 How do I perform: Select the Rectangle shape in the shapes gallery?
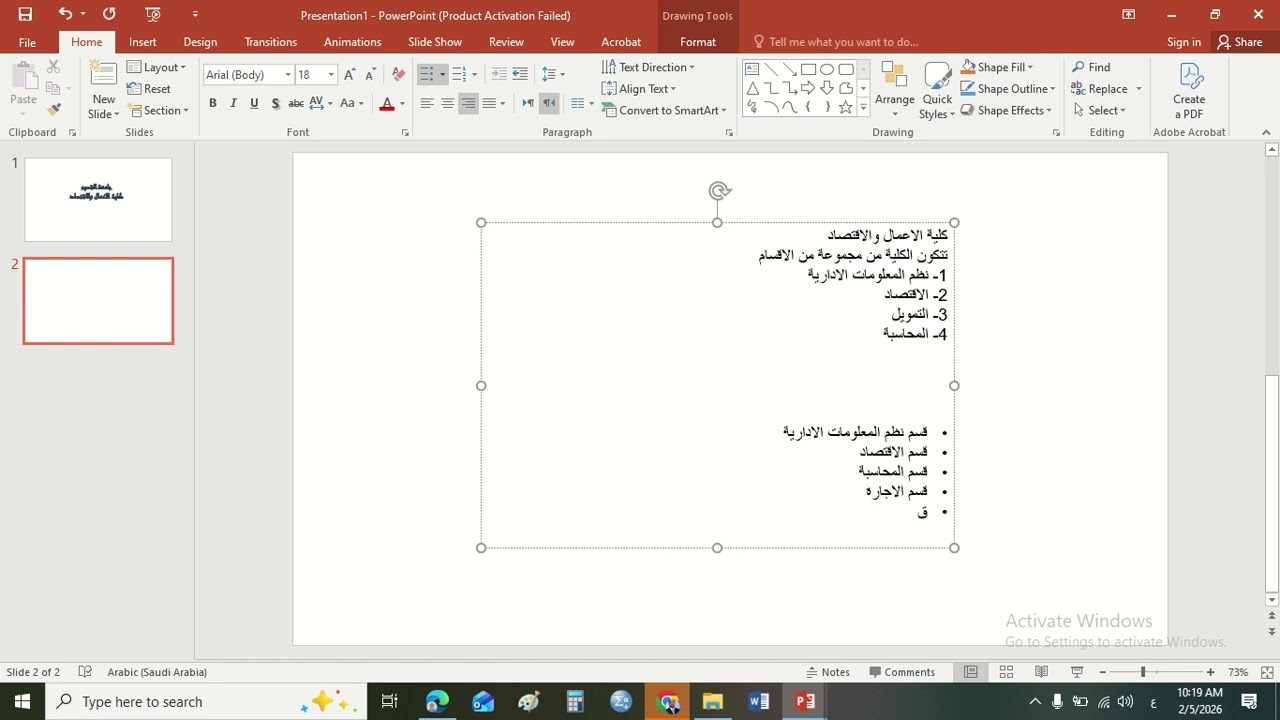point(808,69)
